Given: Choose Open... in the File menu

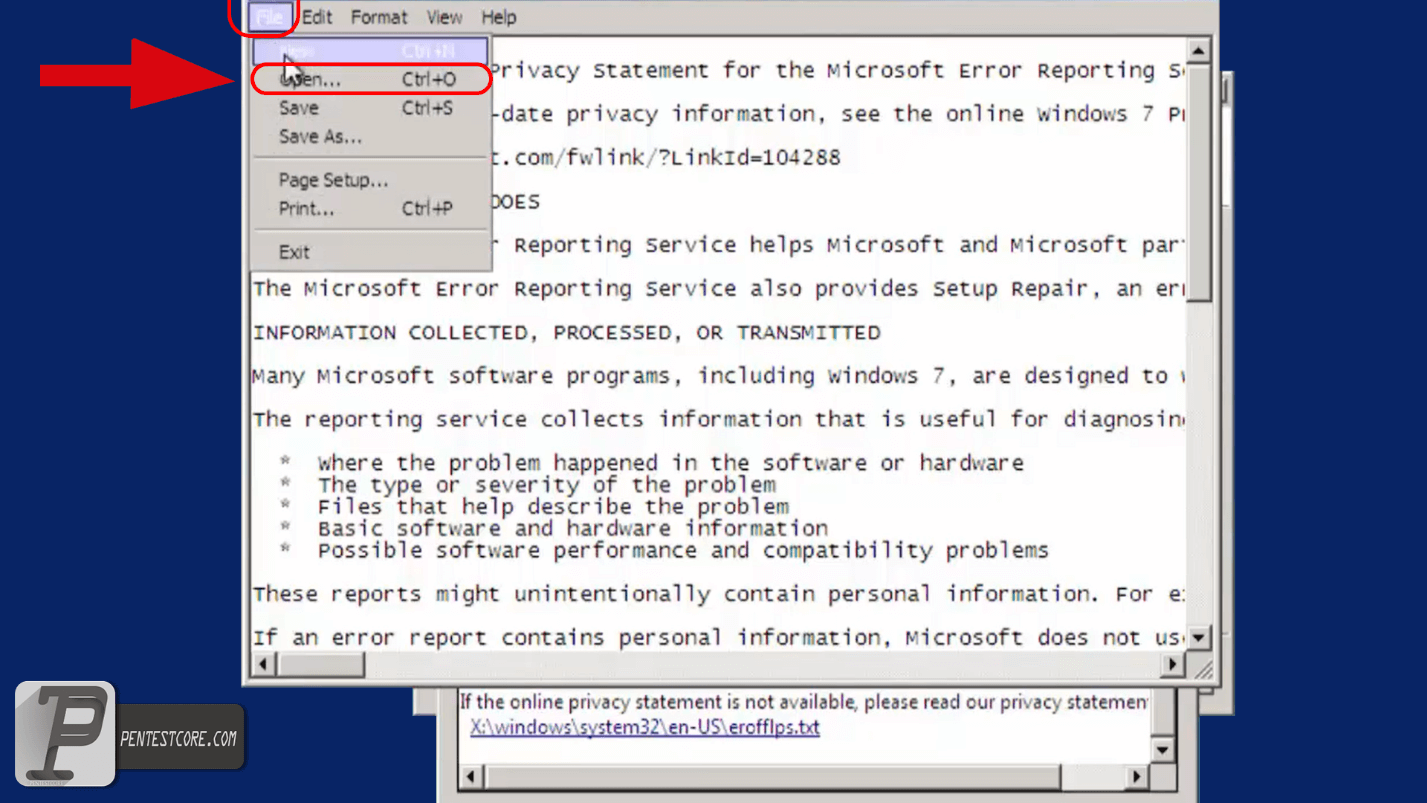Looking at the screenshot, I should [x=371, y=79].
